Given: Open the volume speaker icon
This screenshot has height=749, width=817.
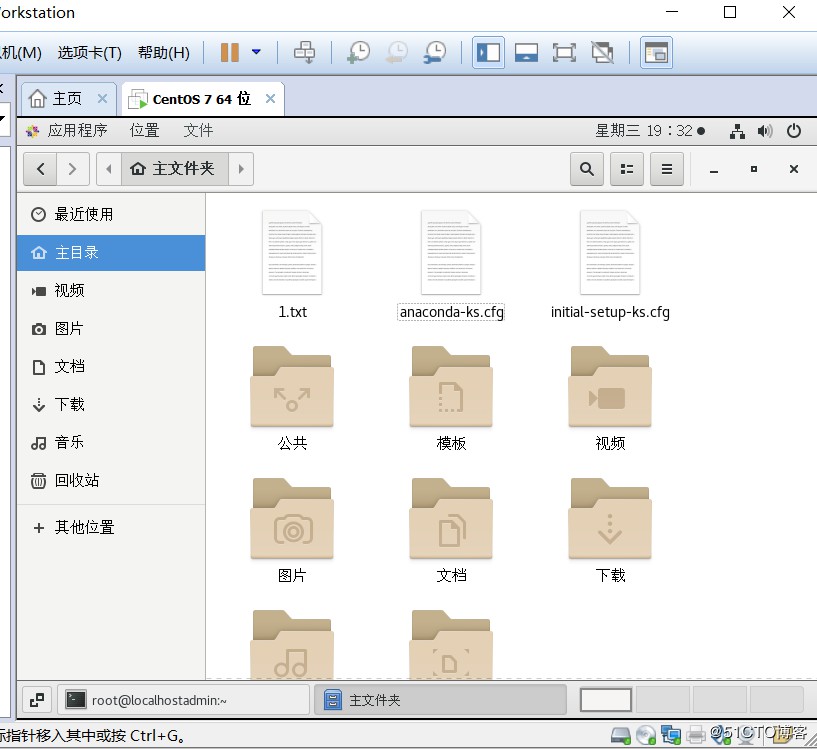Looking at the screenshot, I should 765,131.
